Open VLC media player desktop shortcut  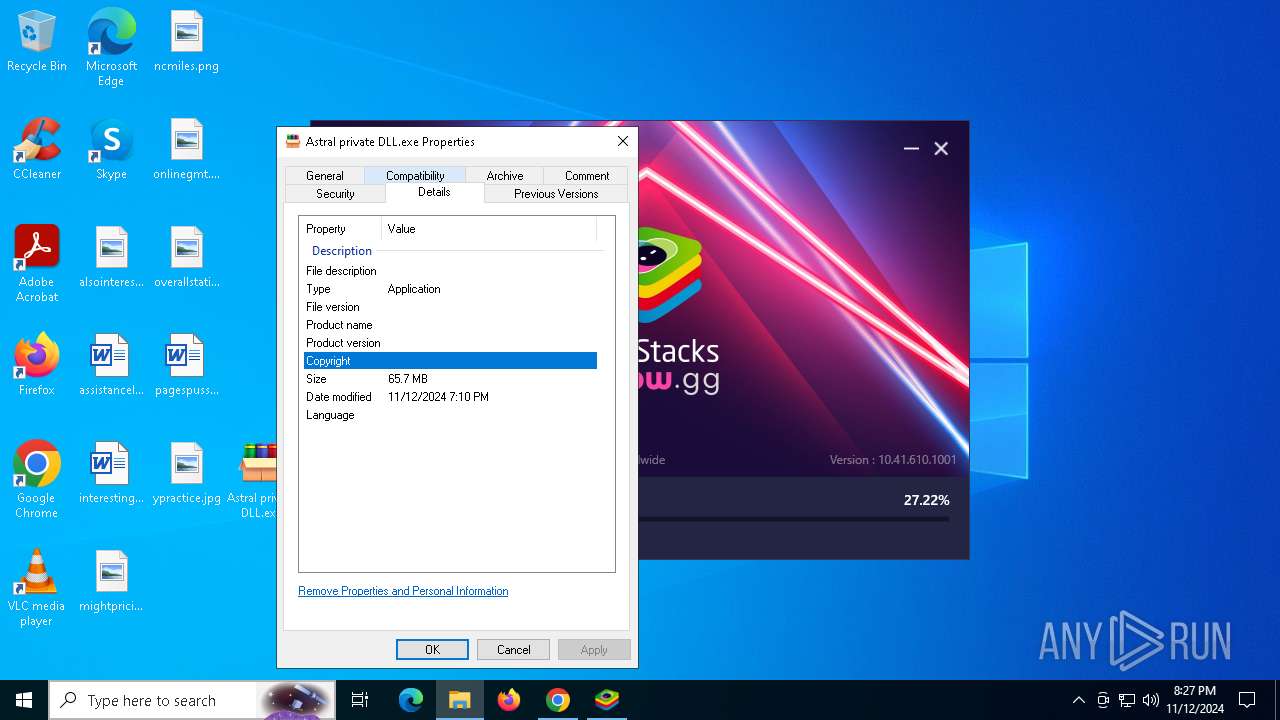coord(37,588)
